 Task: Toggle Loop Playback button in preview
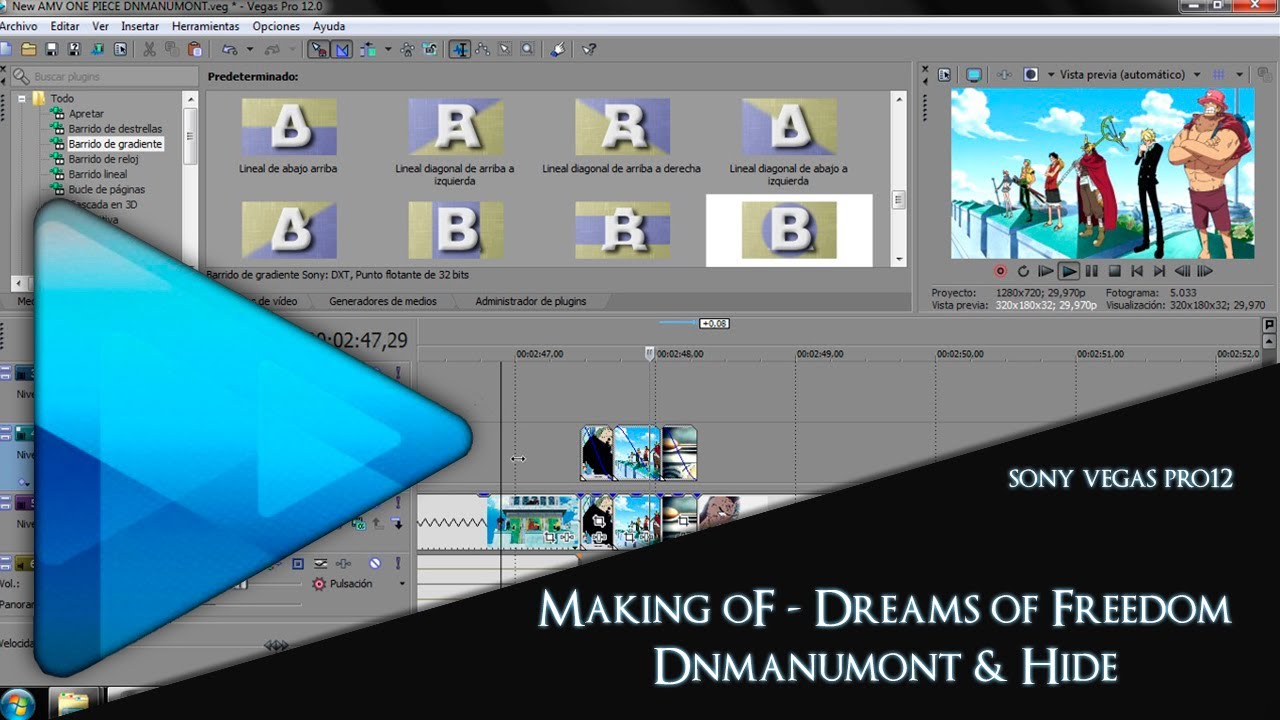(1023, 270)
